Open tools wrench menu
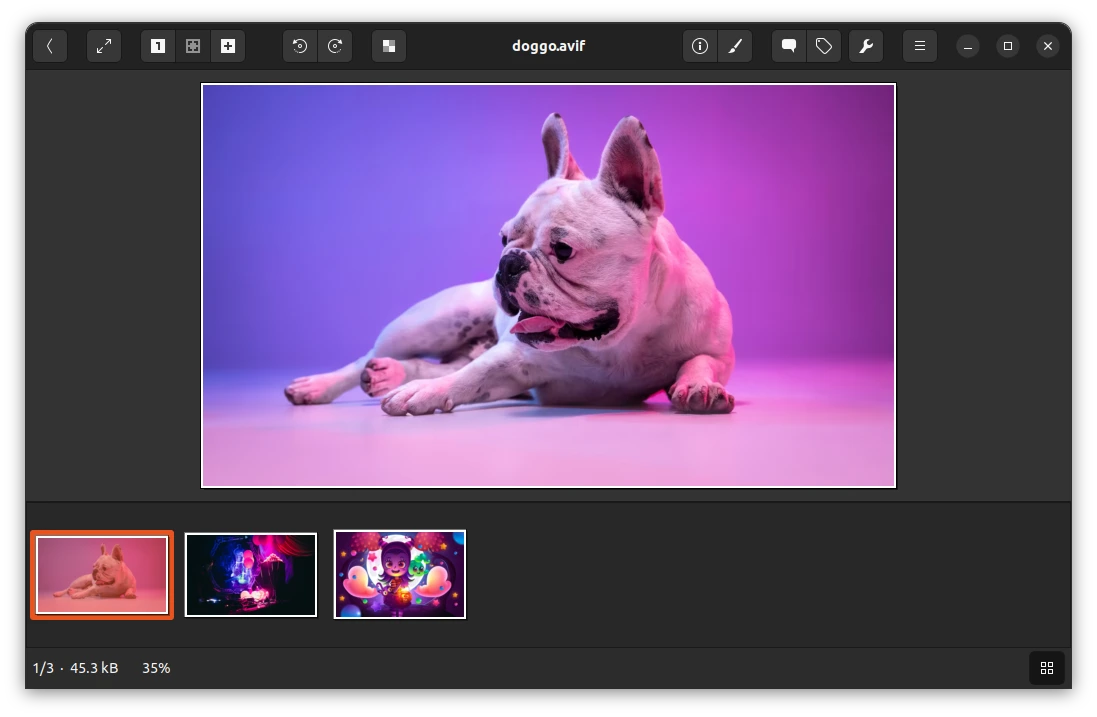Screen dimensions: 1097x717 coord(866,46)
